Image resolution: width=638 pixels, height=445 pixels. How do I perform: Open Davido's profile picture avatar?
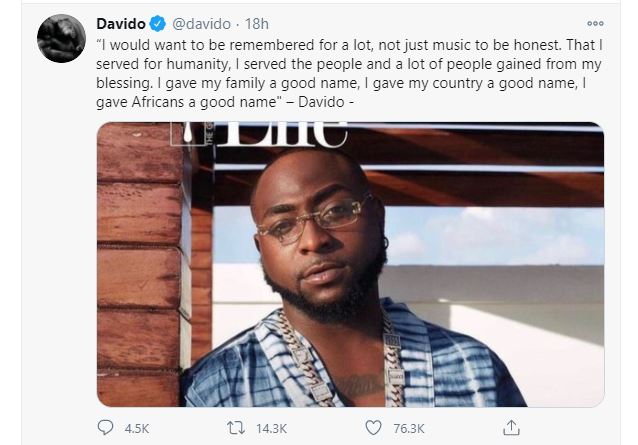[61, 39]
